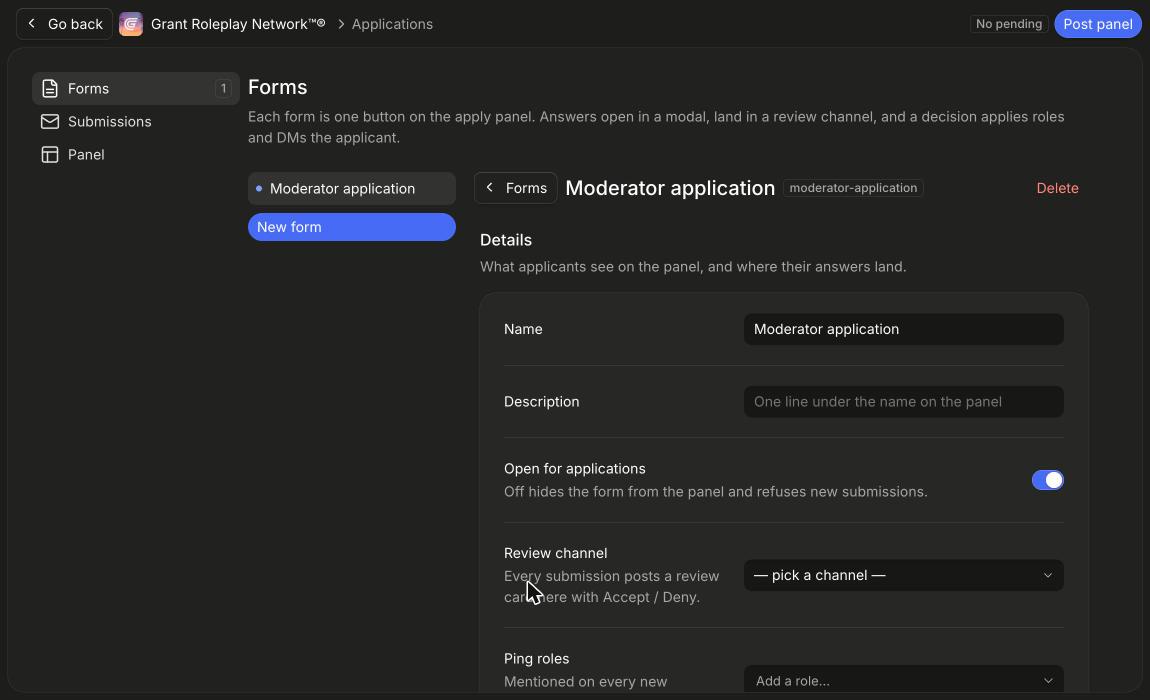Select Moderator application in the forms list
Screen dimensions: 1150x700
351,189
